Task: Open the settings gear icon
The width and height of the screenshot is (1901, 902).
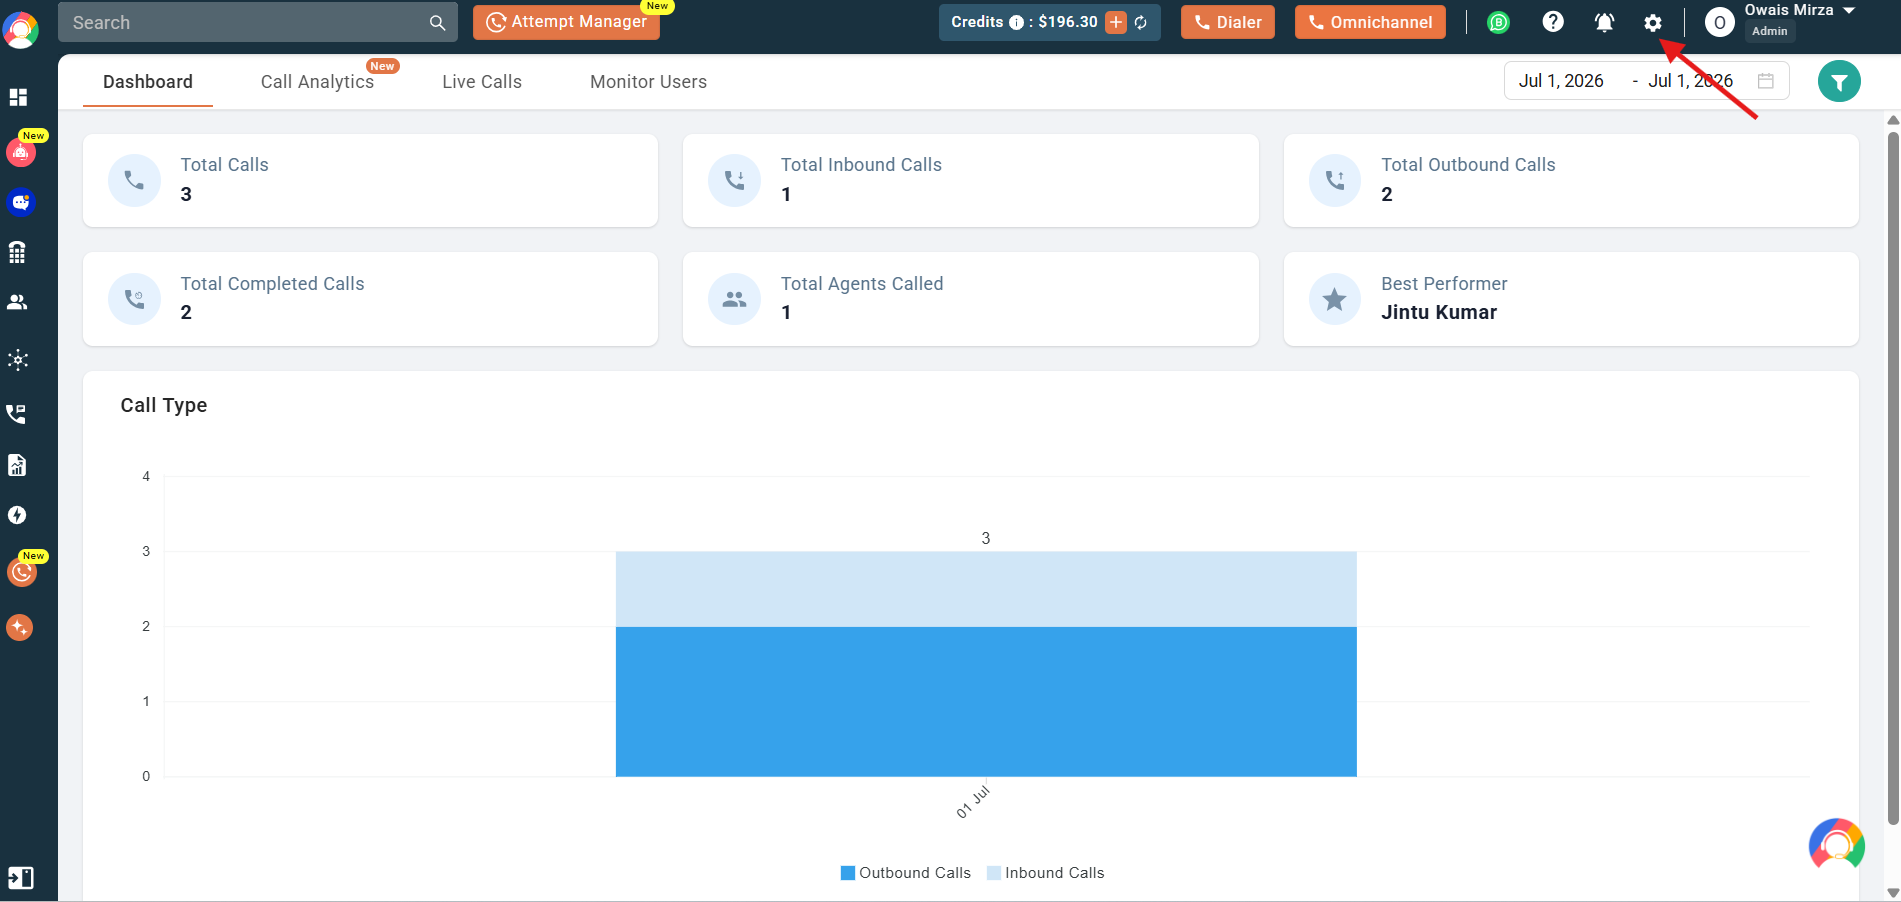Action: (x=1653, y=22)
